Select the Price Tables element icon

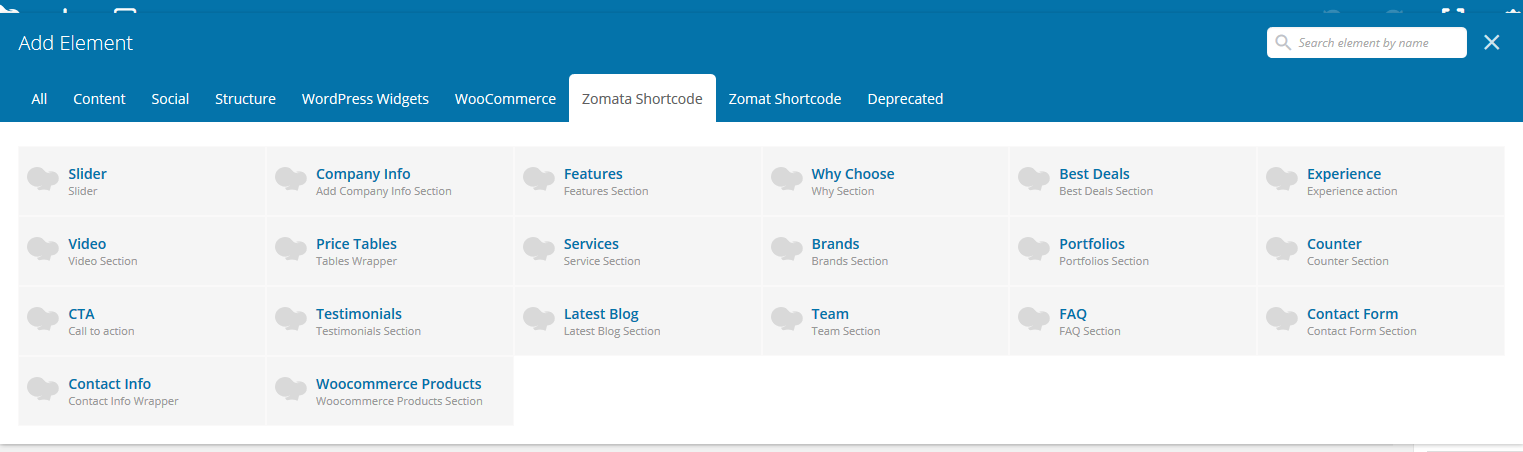(290, 250)
